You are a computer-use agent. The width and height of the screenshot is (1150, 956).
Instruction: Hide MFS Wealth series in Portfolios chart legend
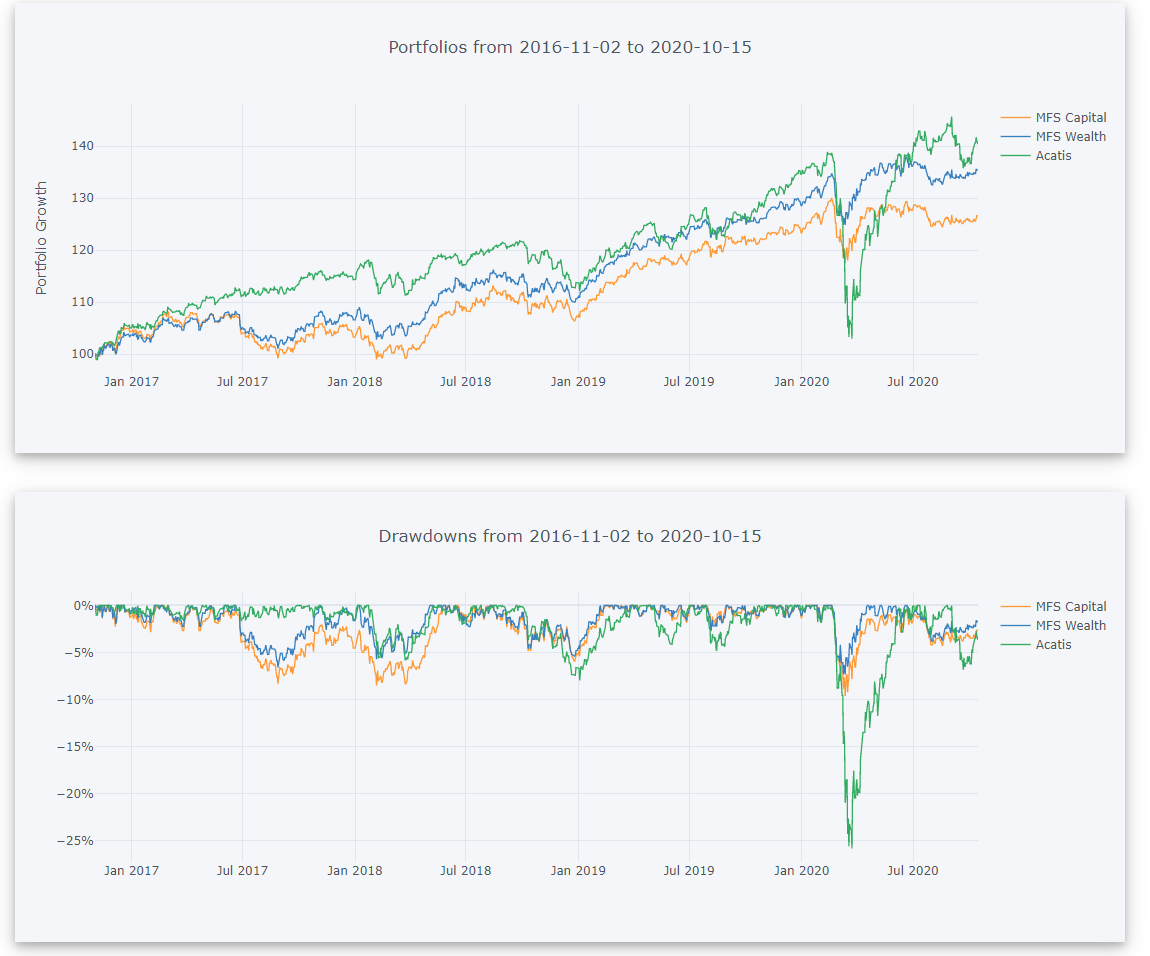tap(1070, 137)
